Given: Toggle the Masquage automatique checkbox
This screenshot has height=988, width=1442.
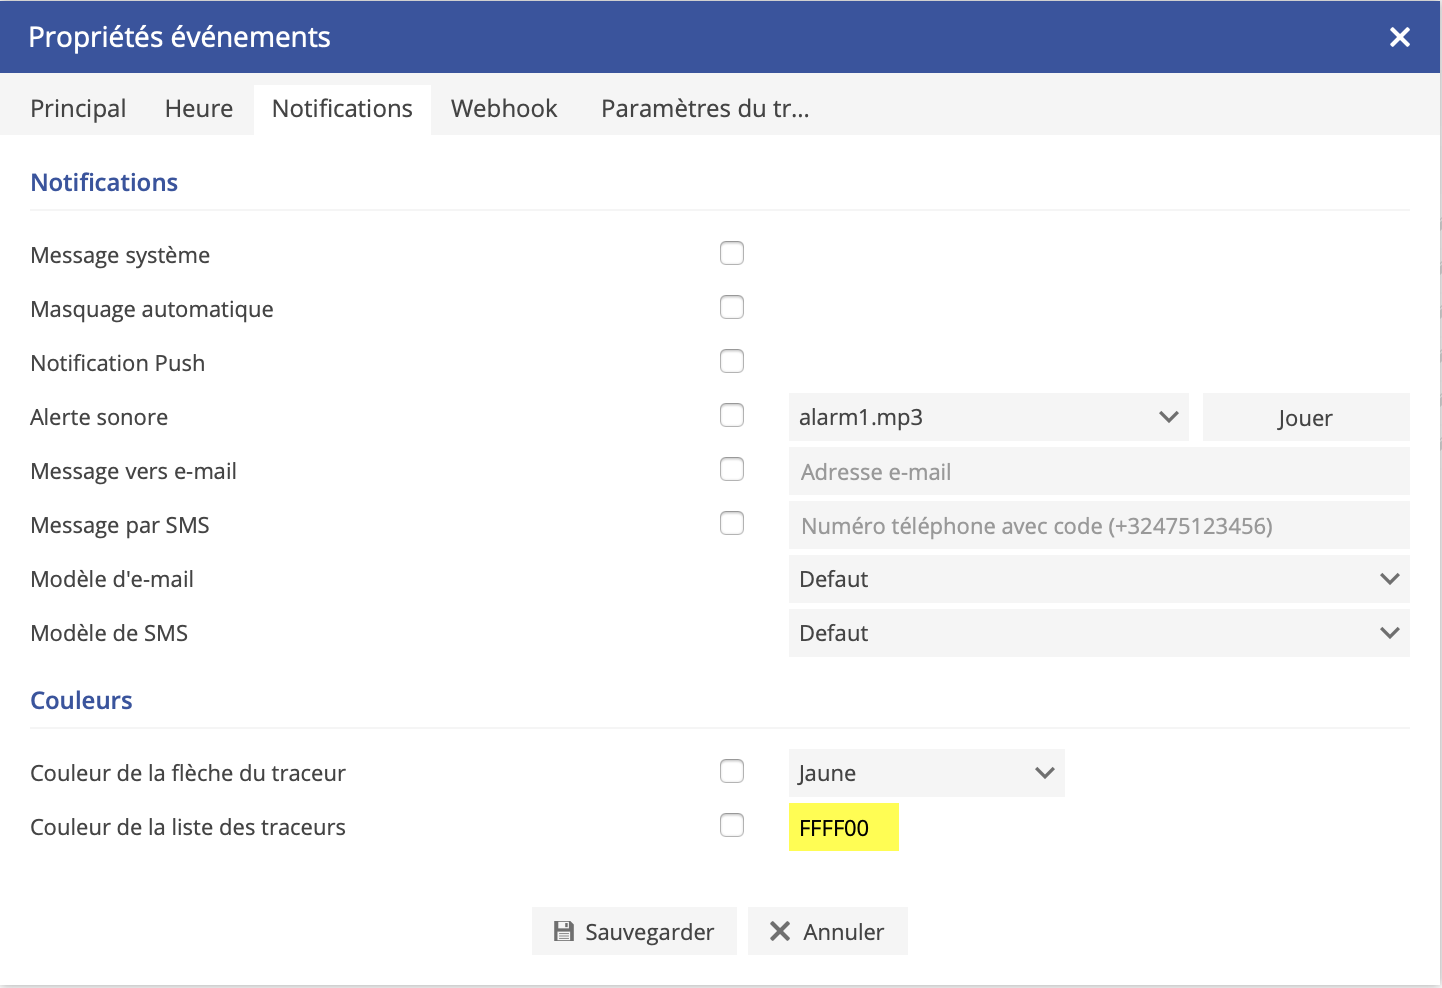Looking at the screenshot, I should pyautogui.click(x=732, y=307).
